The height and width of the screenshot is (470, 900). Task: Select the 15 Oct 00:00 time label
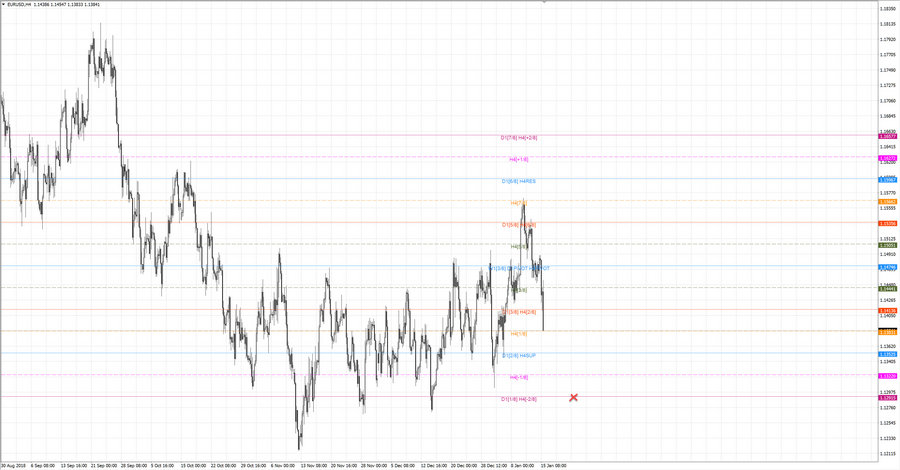click(193, 466)
